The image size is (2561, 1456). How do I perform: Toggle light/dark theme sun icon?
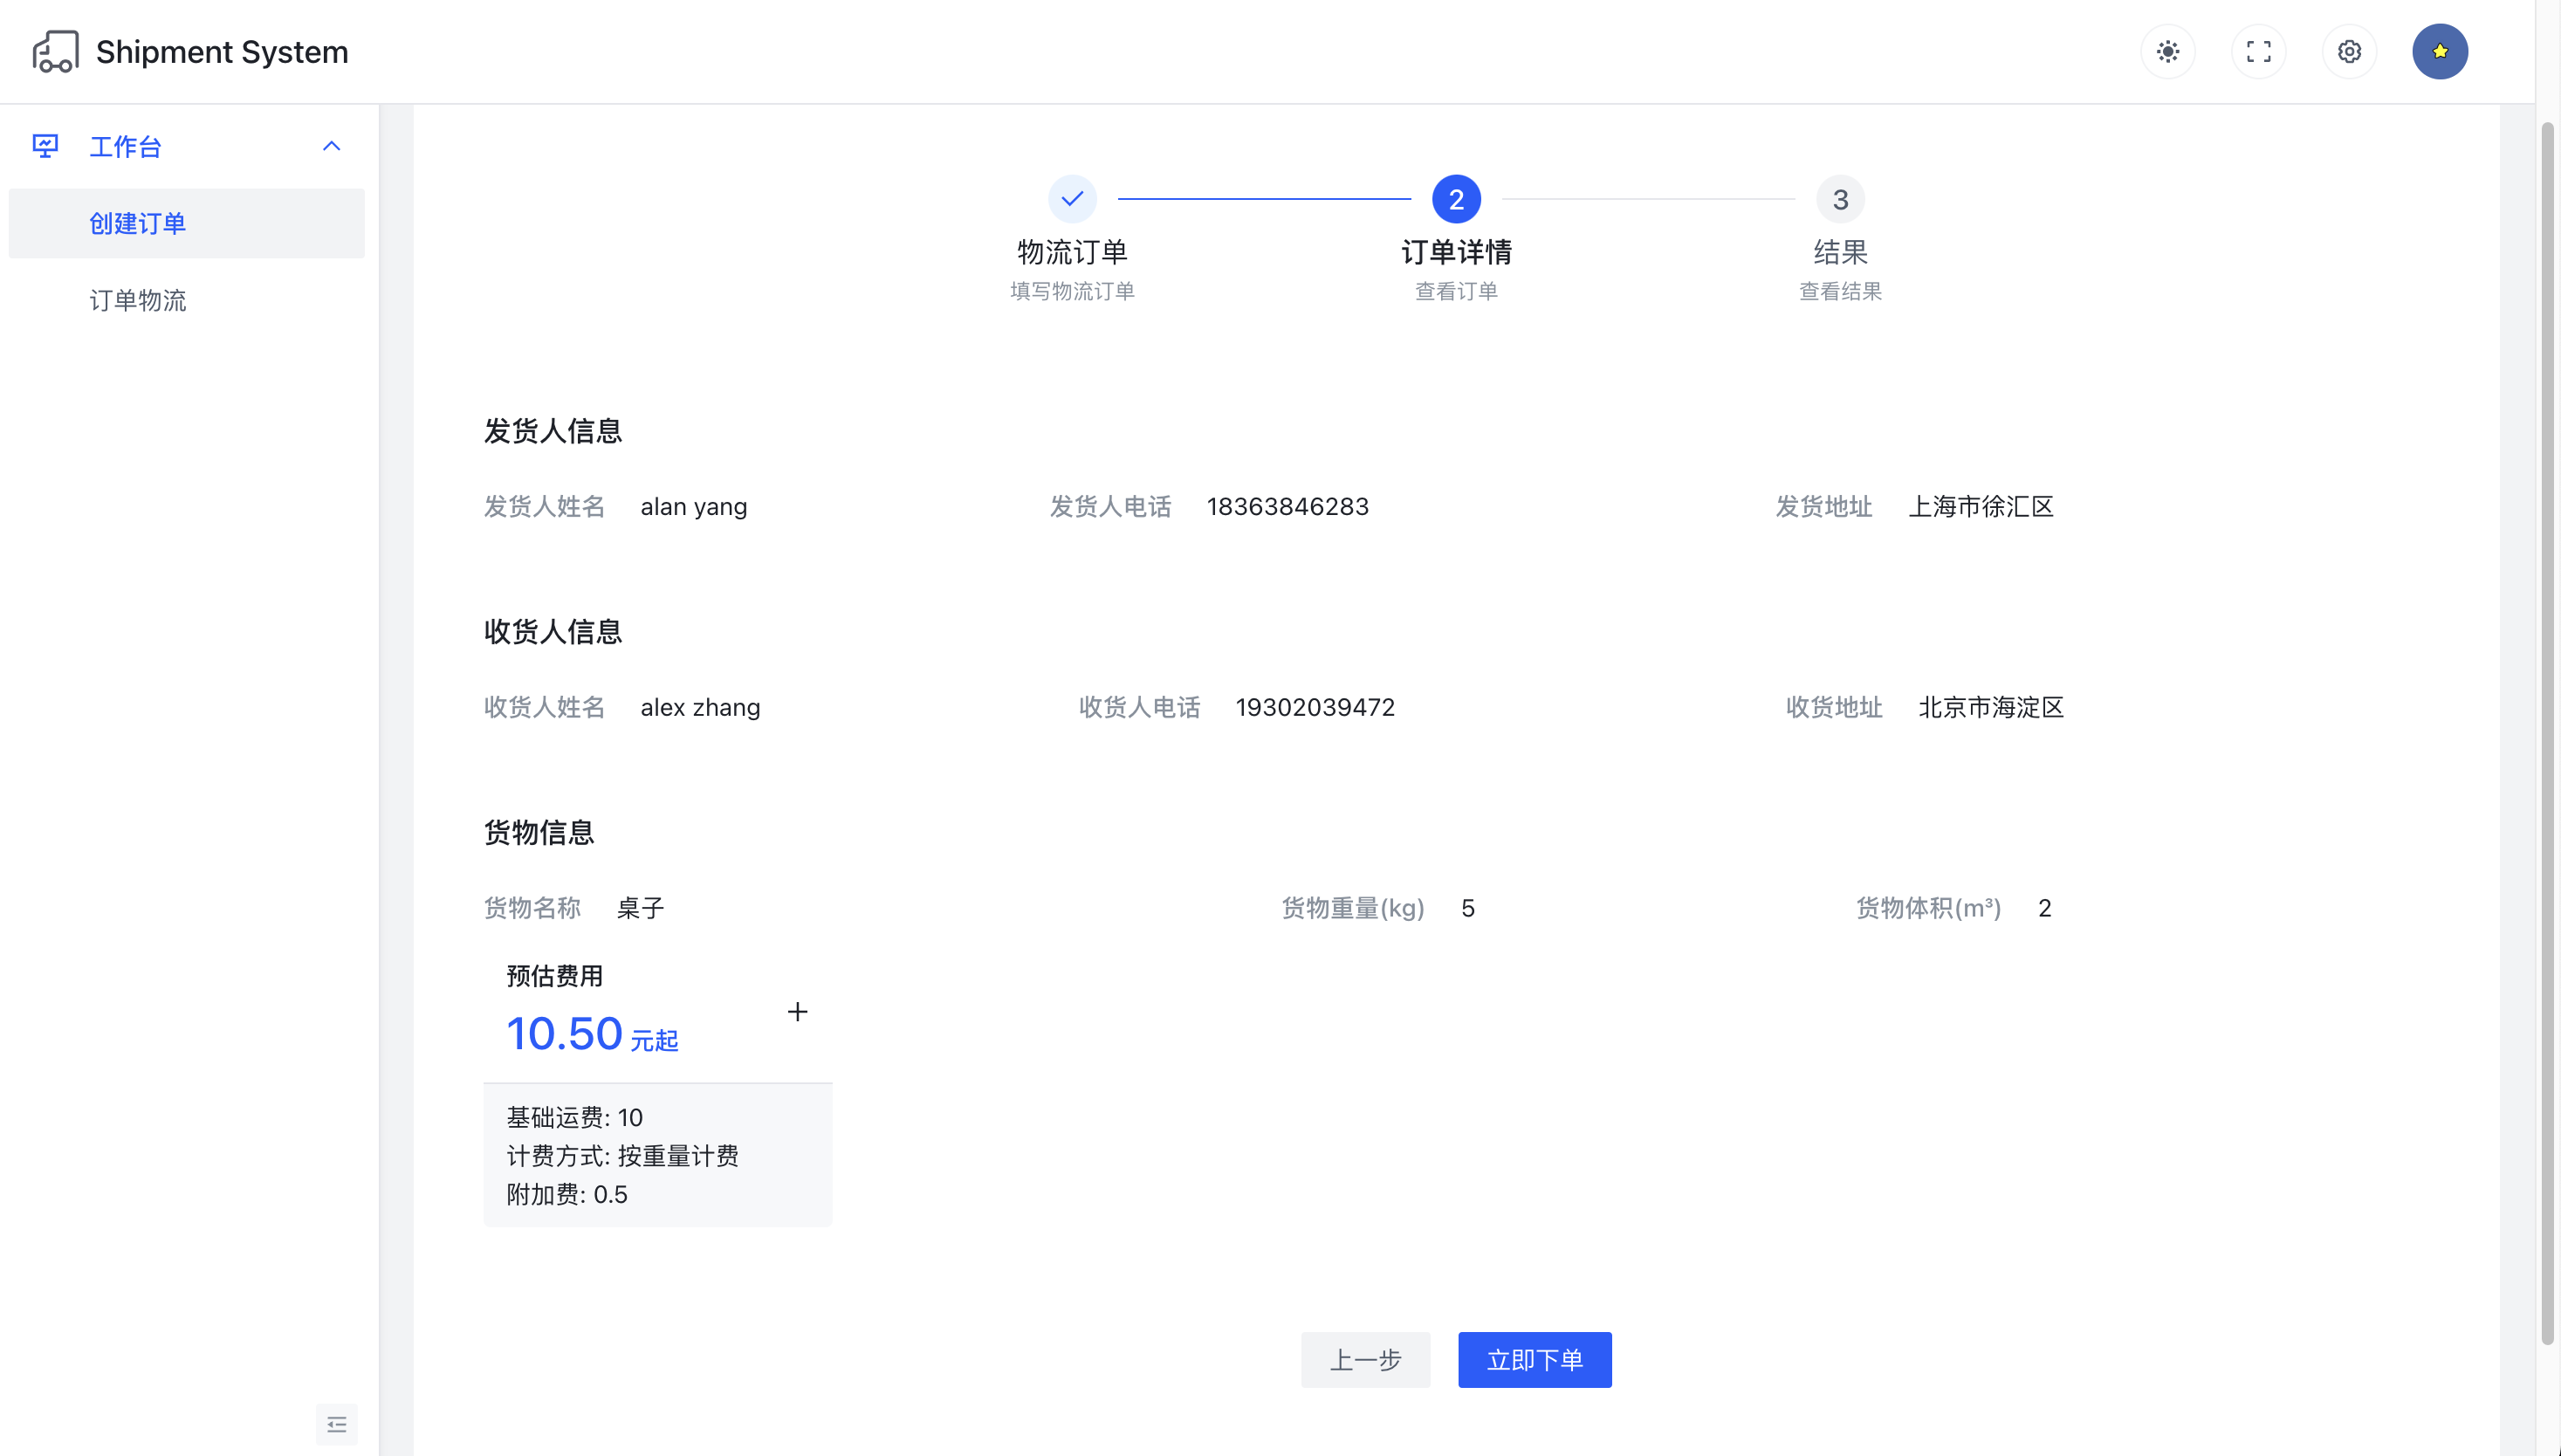point(2167,51)
